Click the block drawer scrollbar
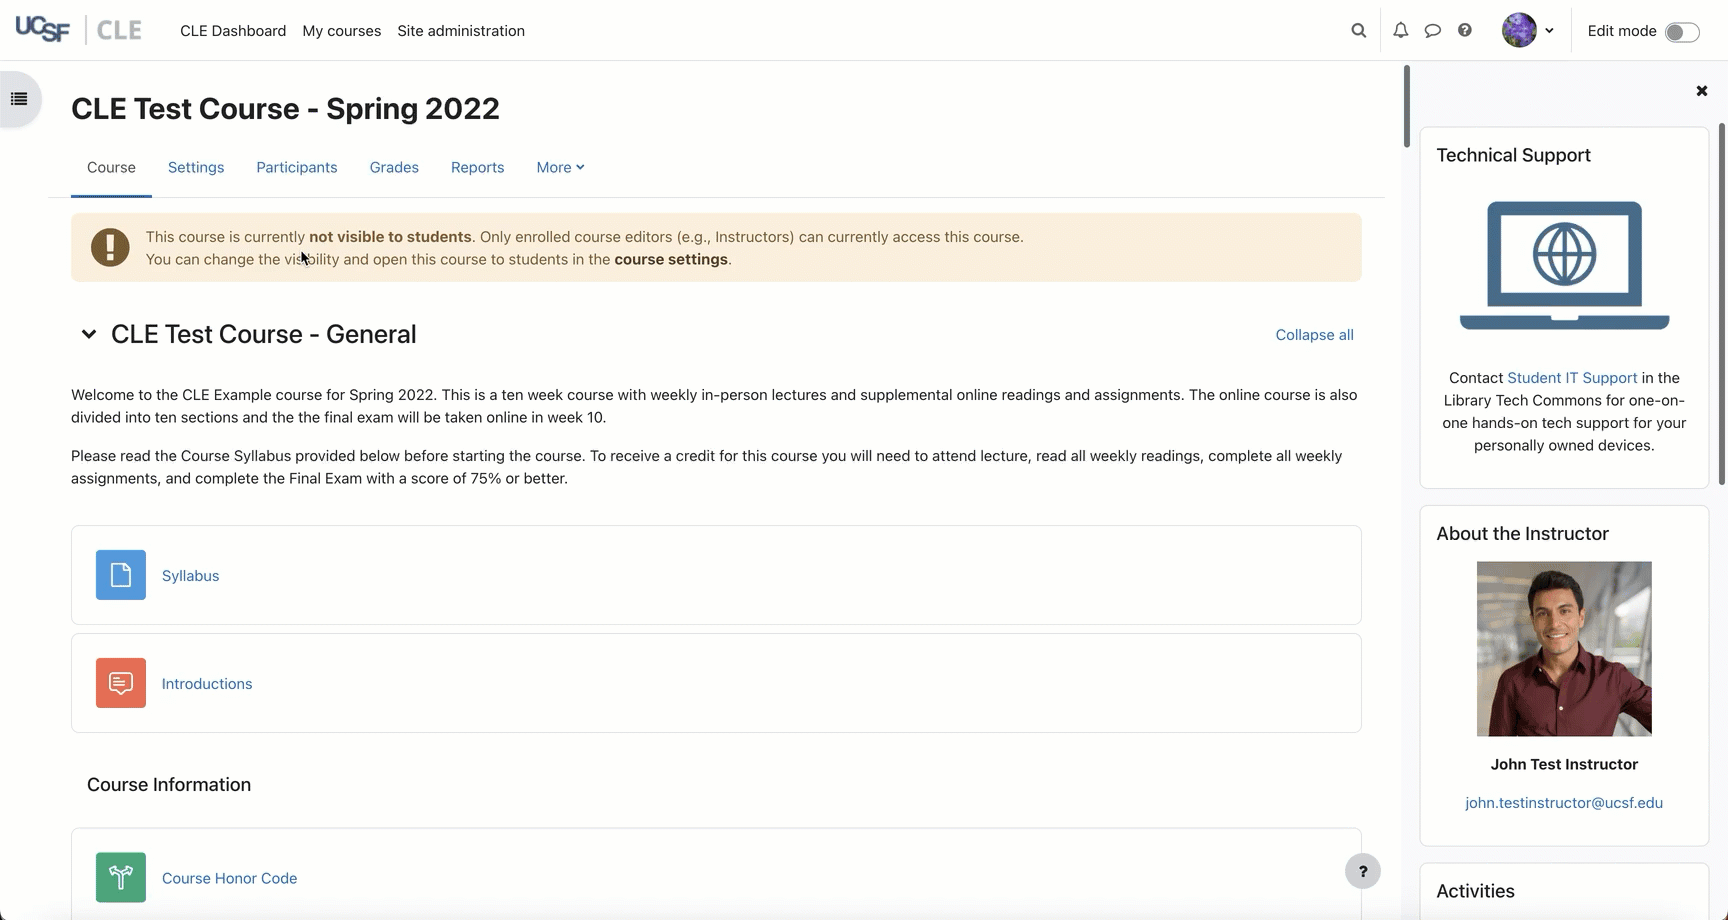The height and width of the screenshot is (920, 1728). coord(1721,304)
